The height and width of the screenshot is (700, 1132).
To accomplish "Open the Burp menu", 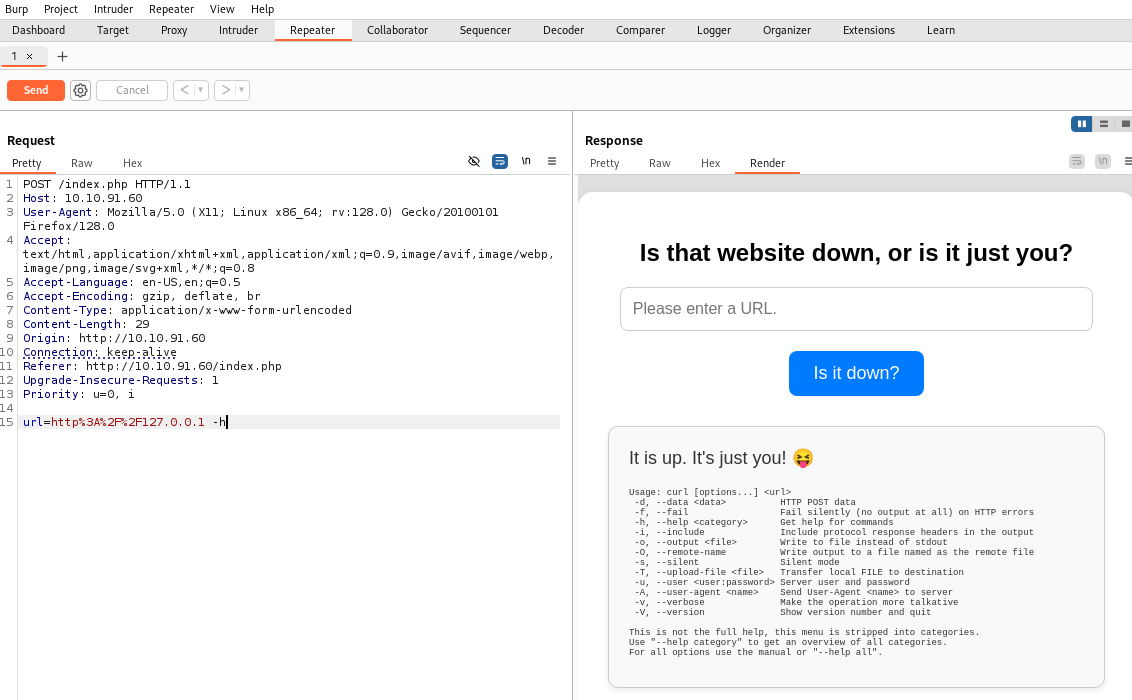I will coord(17,9).
